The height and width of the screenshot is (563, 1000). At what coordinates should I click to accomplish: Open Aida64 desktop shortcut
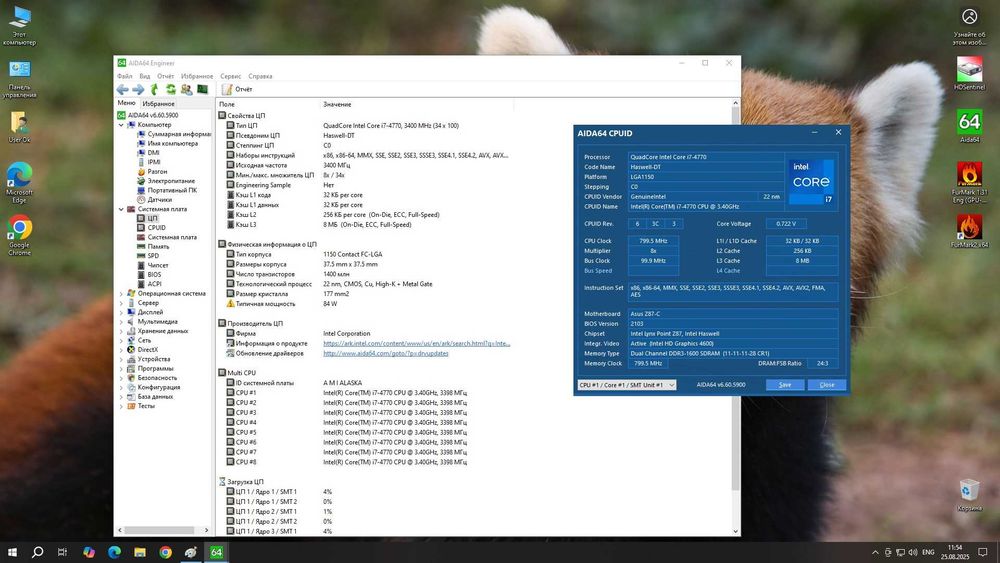coord(969,126)
